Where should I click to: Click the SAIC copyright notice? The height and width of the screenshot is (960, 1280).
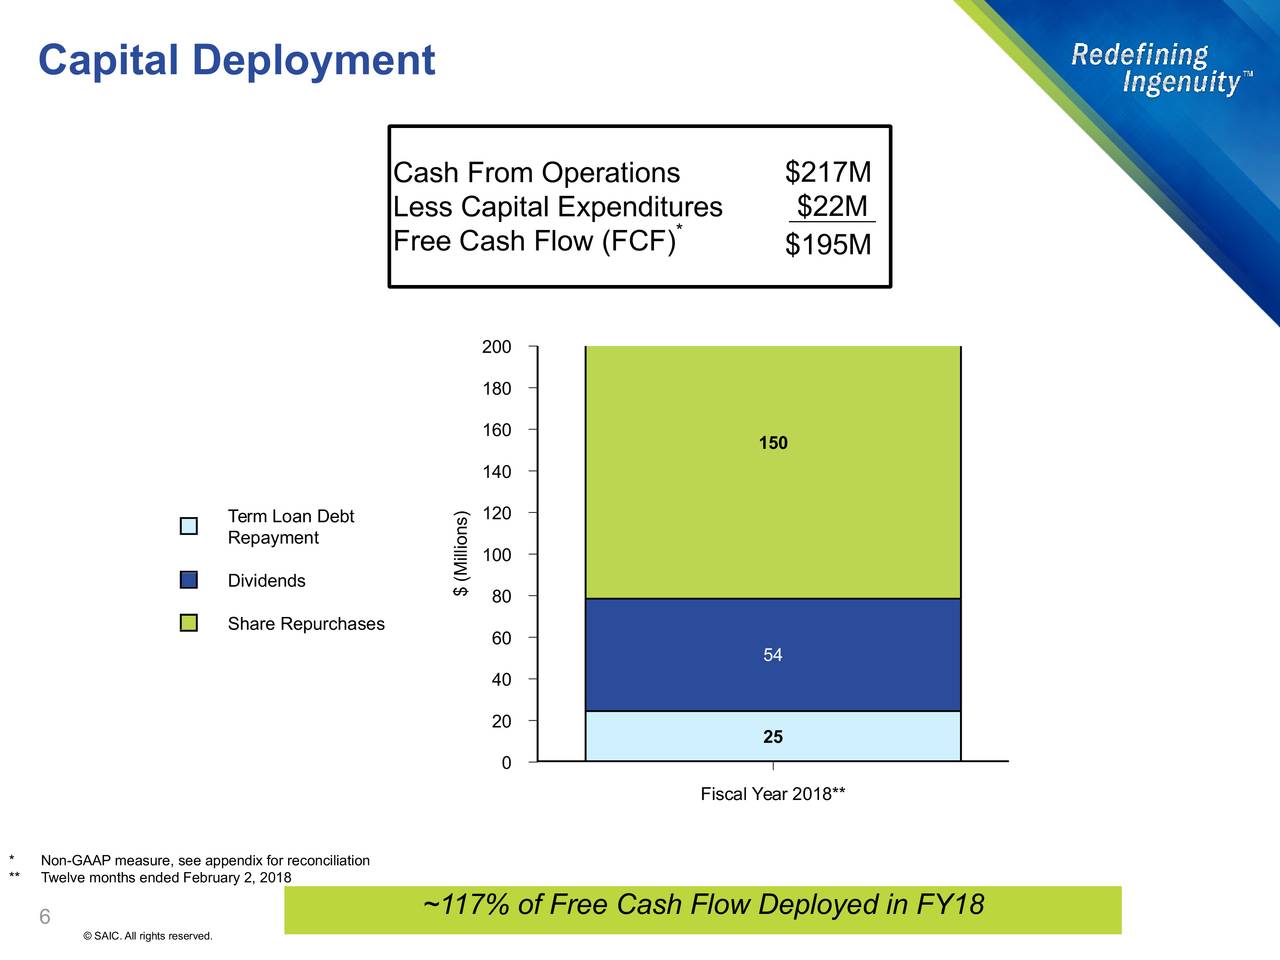click(148, 936)
